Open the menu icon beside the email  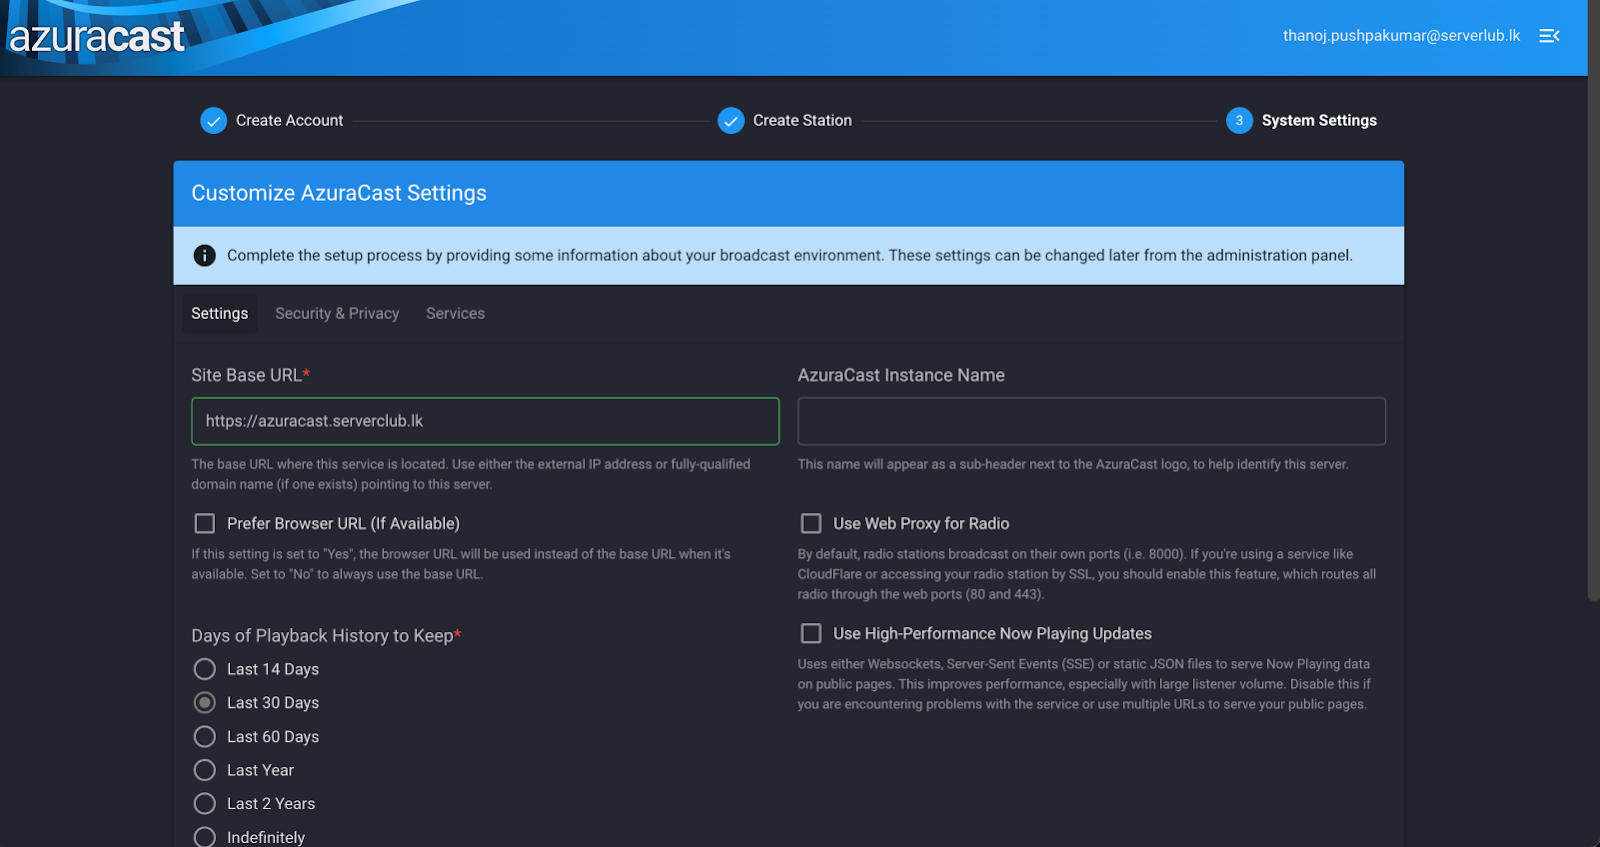pyautogui.click(x=1549, y=36)
